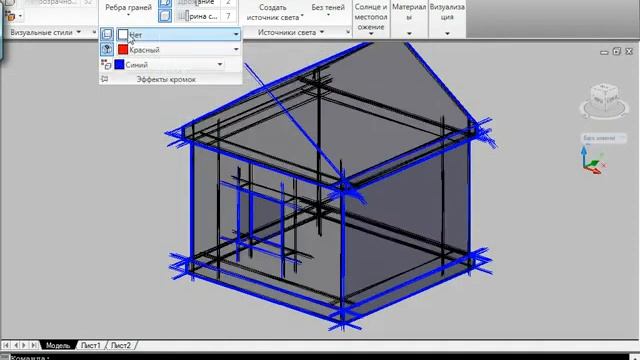Close the drawing viewport window
This screenshot has height=360, width=640.
[629, 51]
